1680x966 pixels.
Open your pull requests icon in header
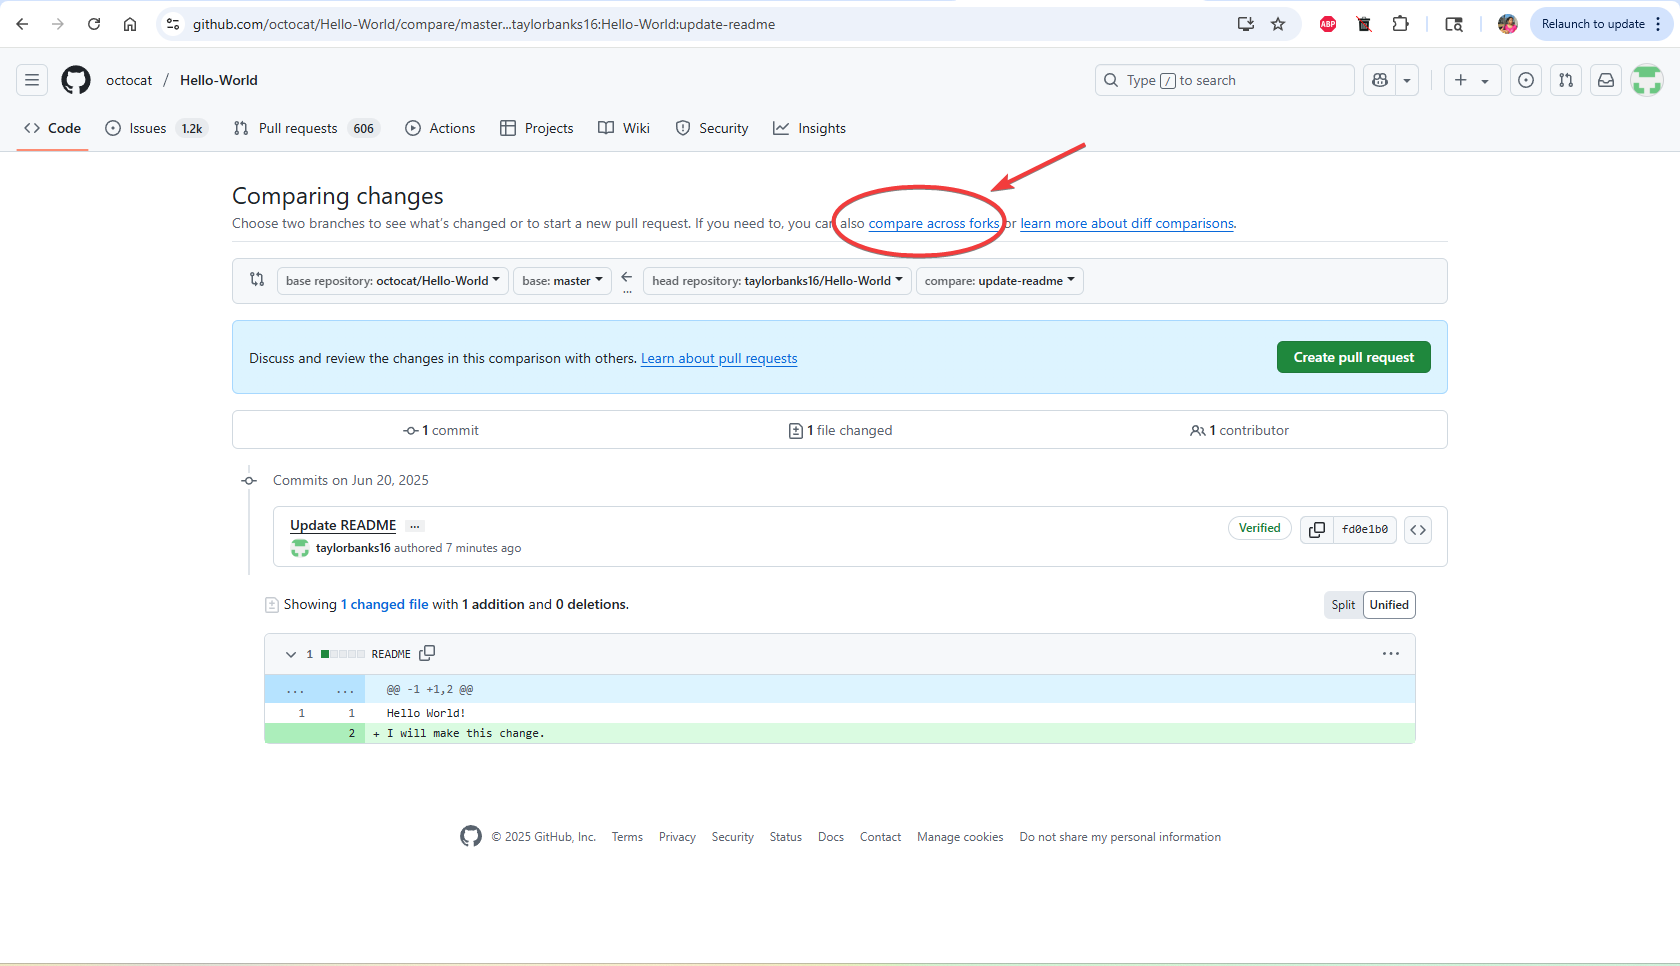point(1566,80)
